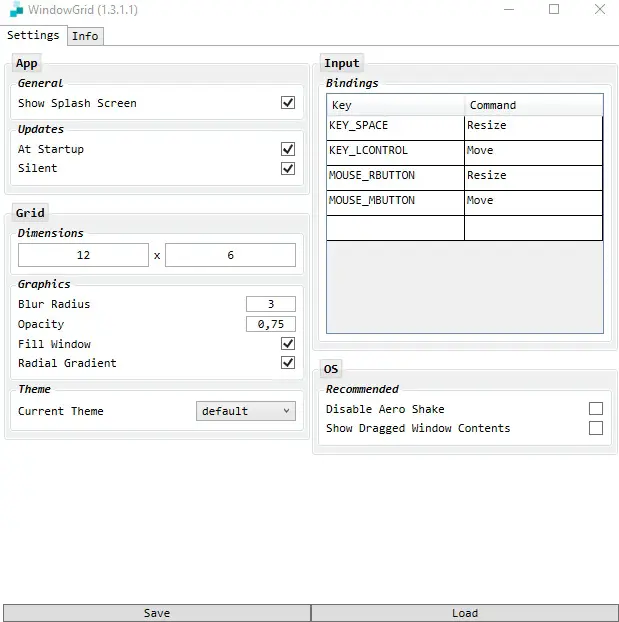
Task: Select the MOUSE_MBUTTON binding cell
Action: [x=395, y=203]
